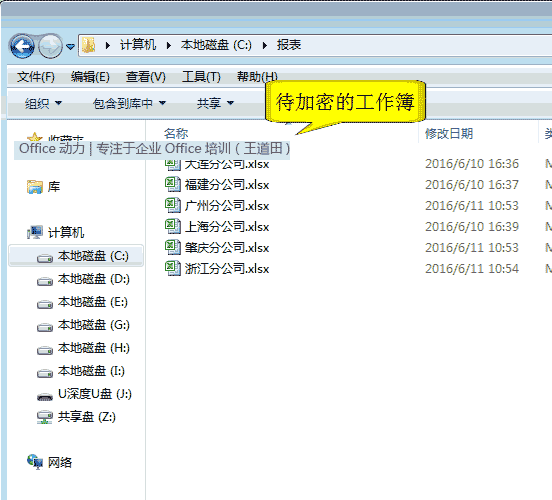Click the drive icon of 本地磁盘 (E:)
552x500 pixels.
pyautogui.click(x=45, y=304)
